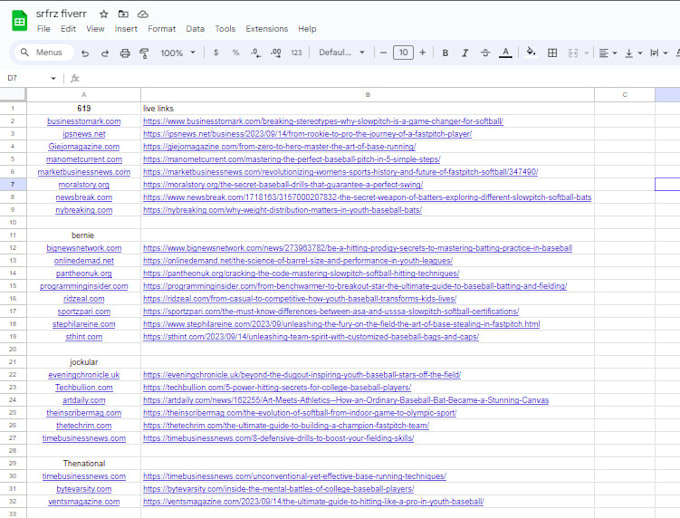Format as percent icon
680x518 pixels.
click(235, 52)
